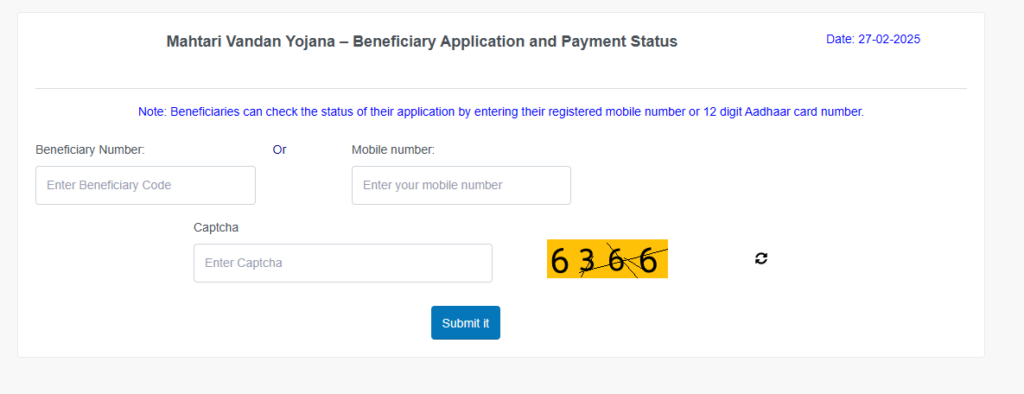Focus the Enter your mobile number field
1024x394 pixels.
461,185
